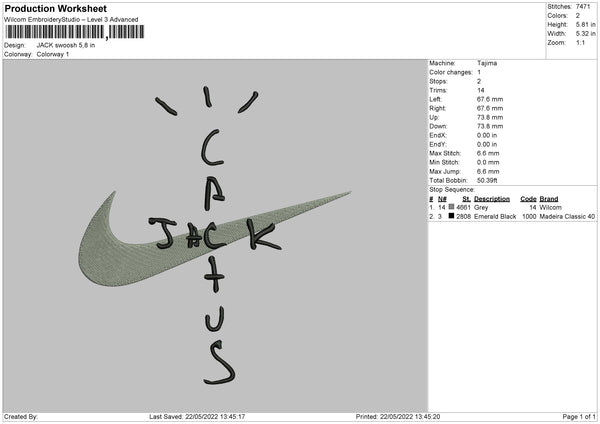Image resolution: width=600 pixels, height=424 pixels.
Task: Click the "Colors:" label in top-right summary
Action: click(557, 16)
